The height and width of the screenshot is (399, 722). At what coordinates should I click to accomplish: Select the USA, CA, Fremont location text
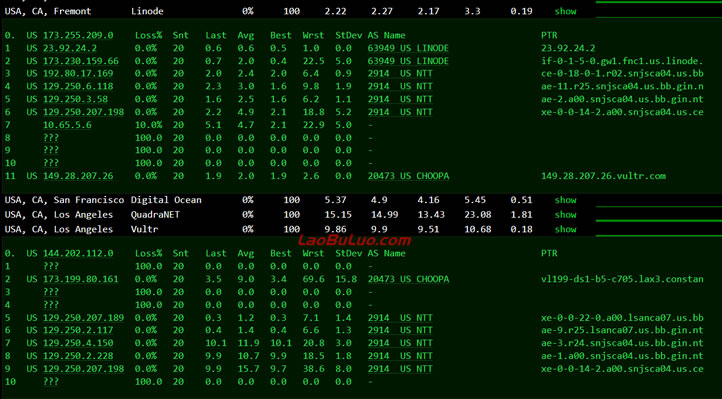pos(48,11)
